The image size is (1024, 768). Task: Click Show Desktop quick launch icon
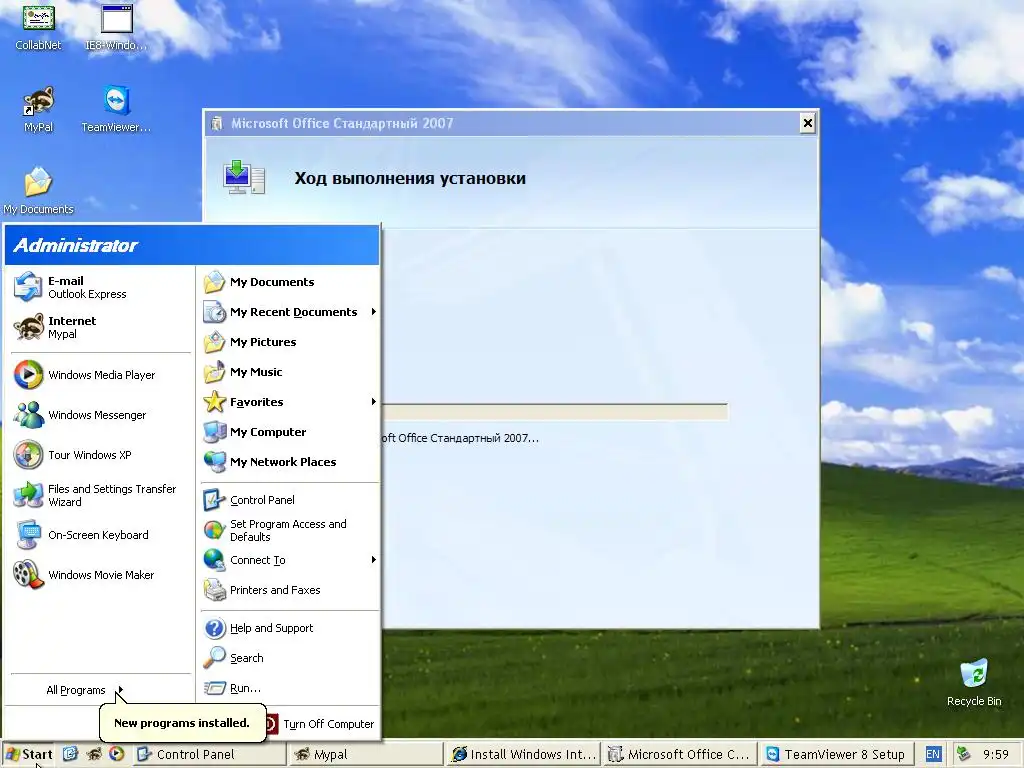point(71,754)
